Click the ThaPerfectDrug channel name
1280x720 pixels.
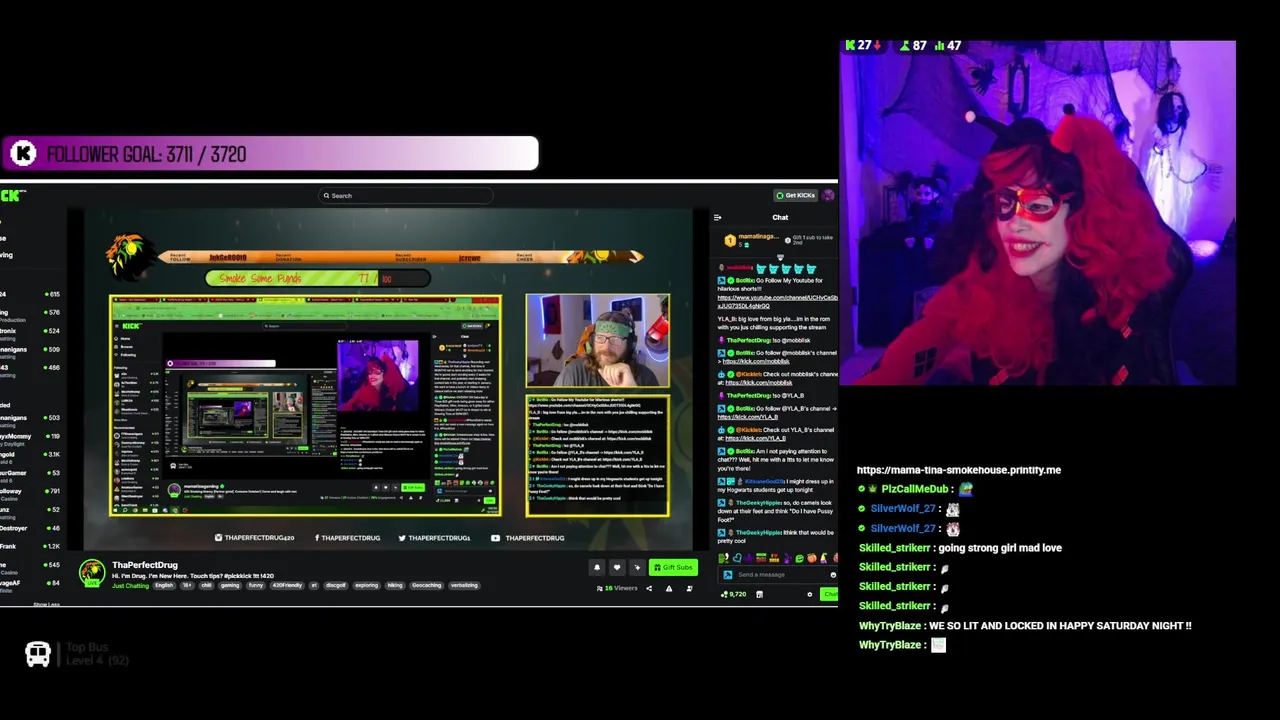[x=145, y=565]
